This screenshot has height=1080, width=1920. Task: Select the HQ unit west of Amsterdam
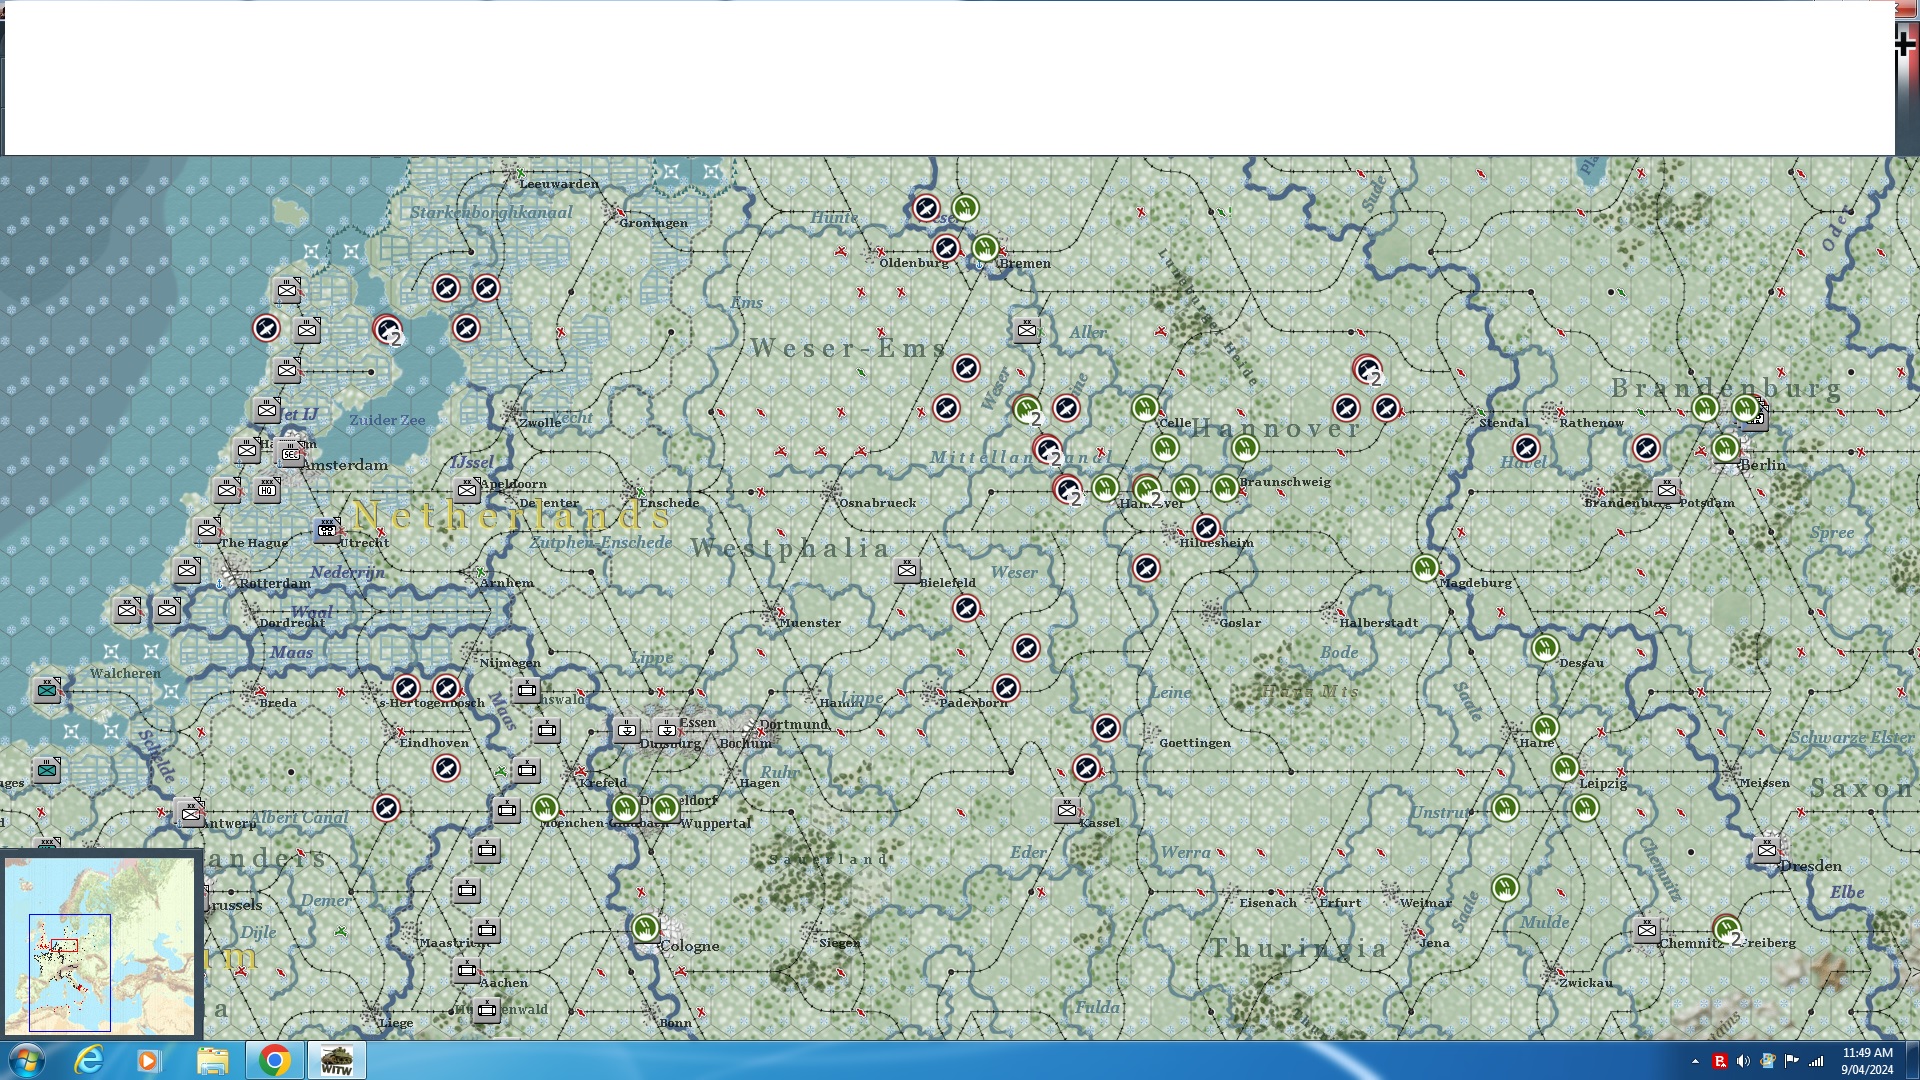tap(267, 489)
